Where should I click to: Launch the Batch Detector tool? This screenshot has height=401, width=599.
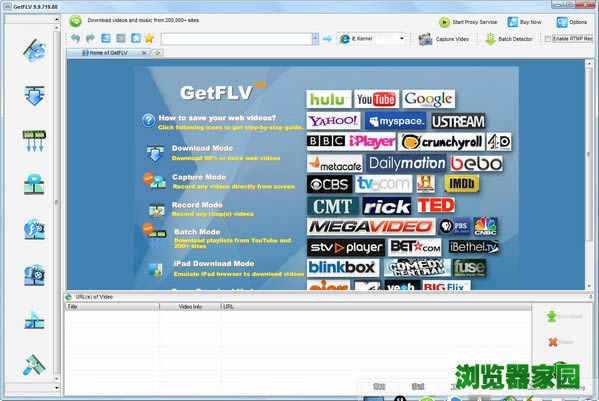[508, 39]
